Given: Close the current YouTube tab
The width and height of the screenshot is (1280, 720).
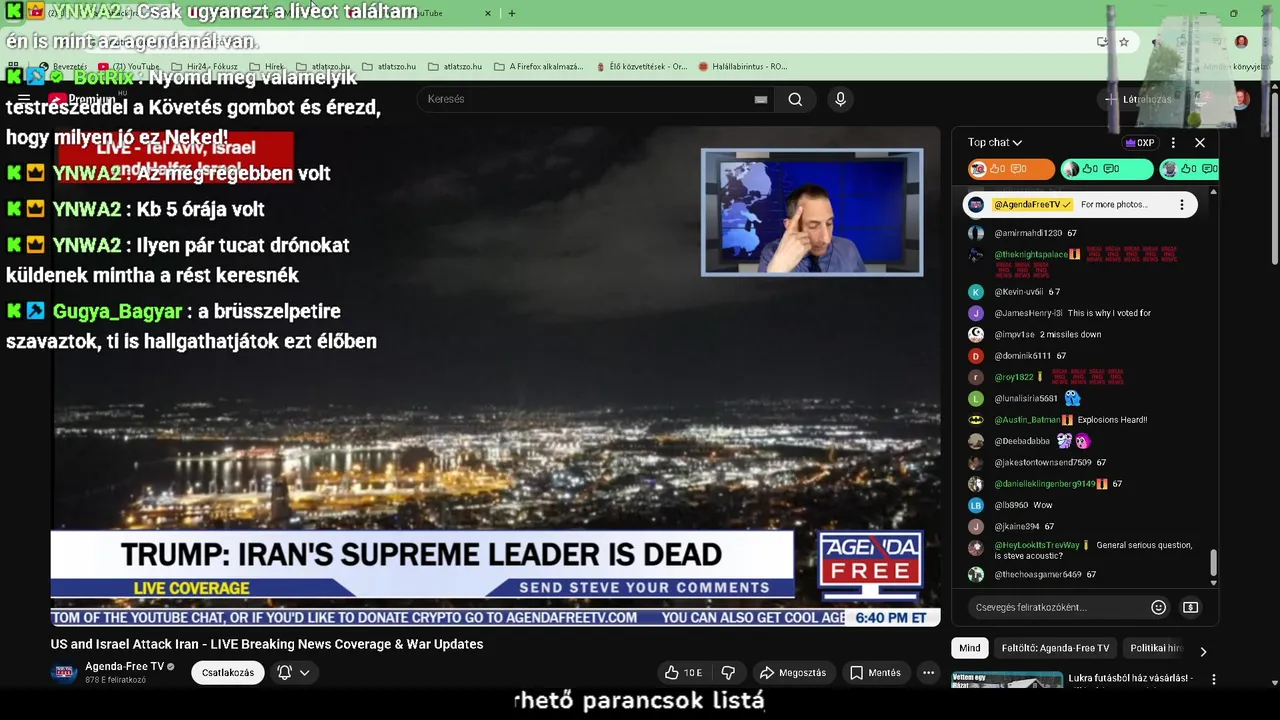Looking at the screenshot, I should point(488,13).
